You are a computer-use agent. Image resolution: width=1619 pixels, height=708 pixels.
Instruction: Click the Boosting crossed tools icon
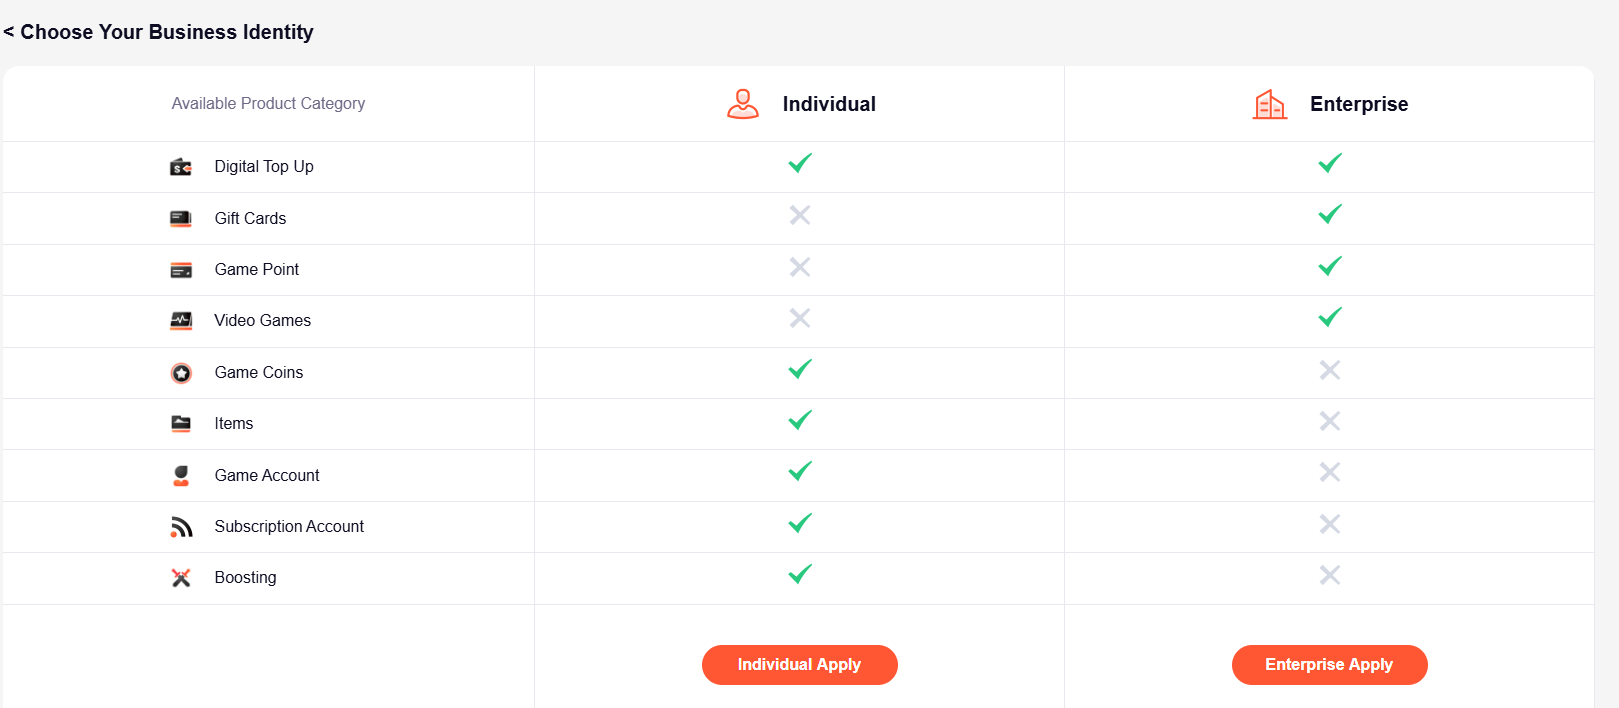tap(181, 578)
